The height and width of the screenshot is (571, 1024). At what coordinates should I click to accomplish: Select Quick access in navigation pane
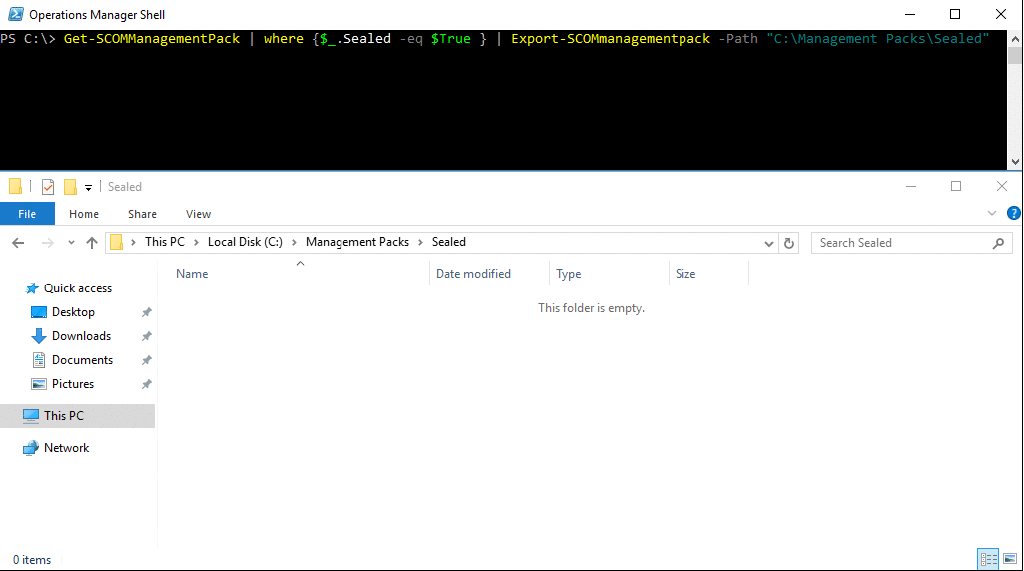78,288
